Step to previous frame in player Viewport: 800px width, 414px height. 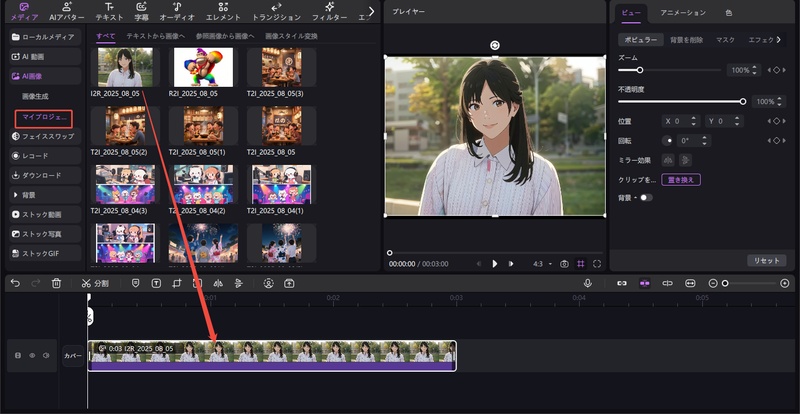(479, 264)
